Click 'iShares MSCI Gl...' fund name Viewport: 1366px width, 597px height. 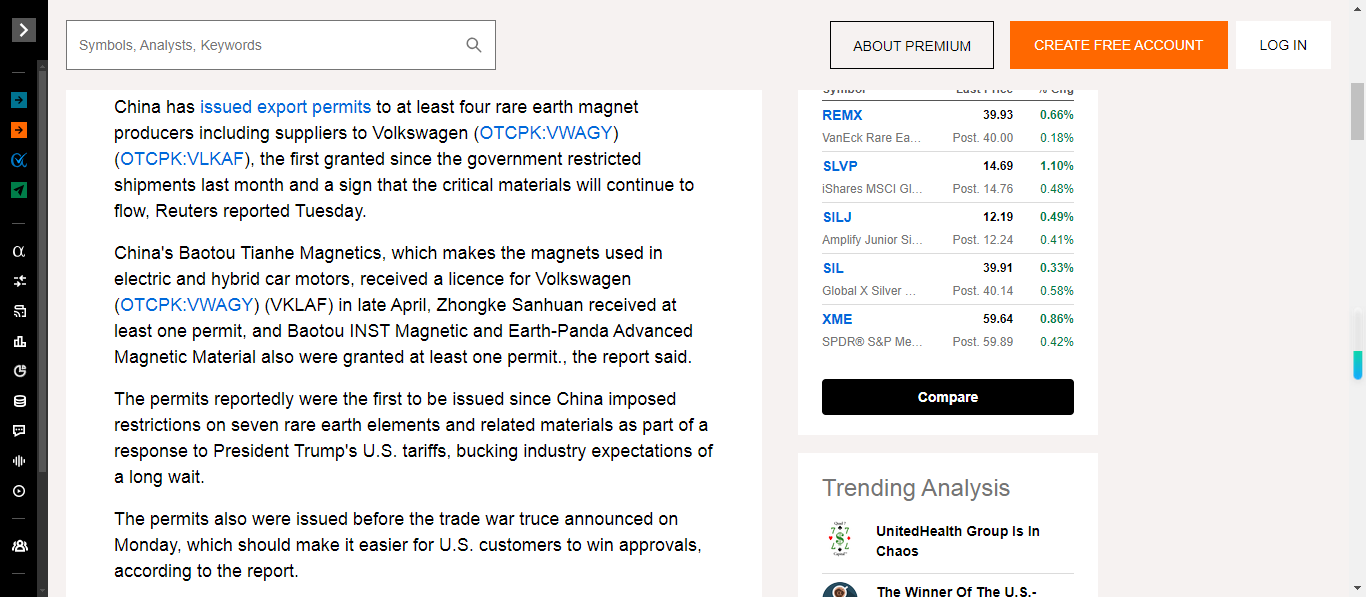[x=872, y=189]
